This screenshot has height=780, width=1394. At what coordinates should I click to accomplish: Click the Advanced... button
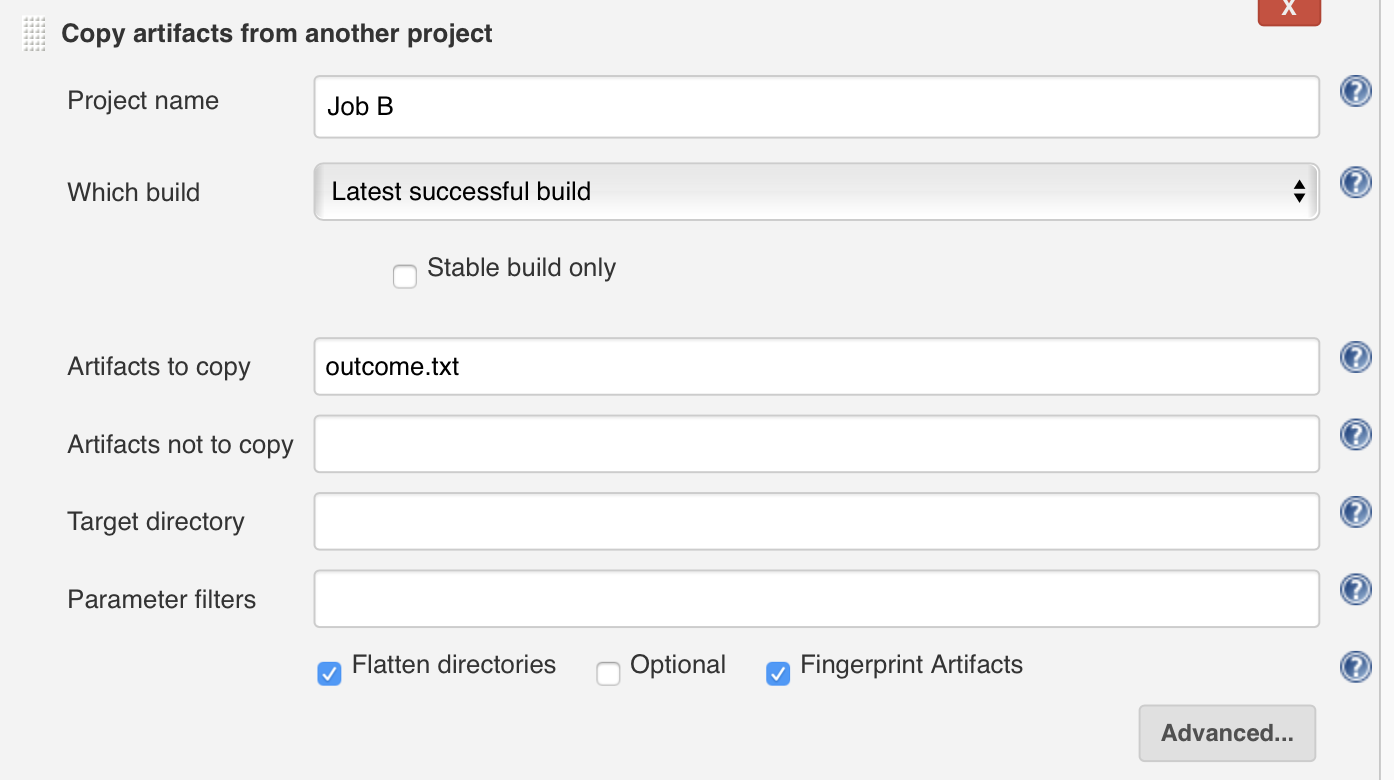(1227, 733)
